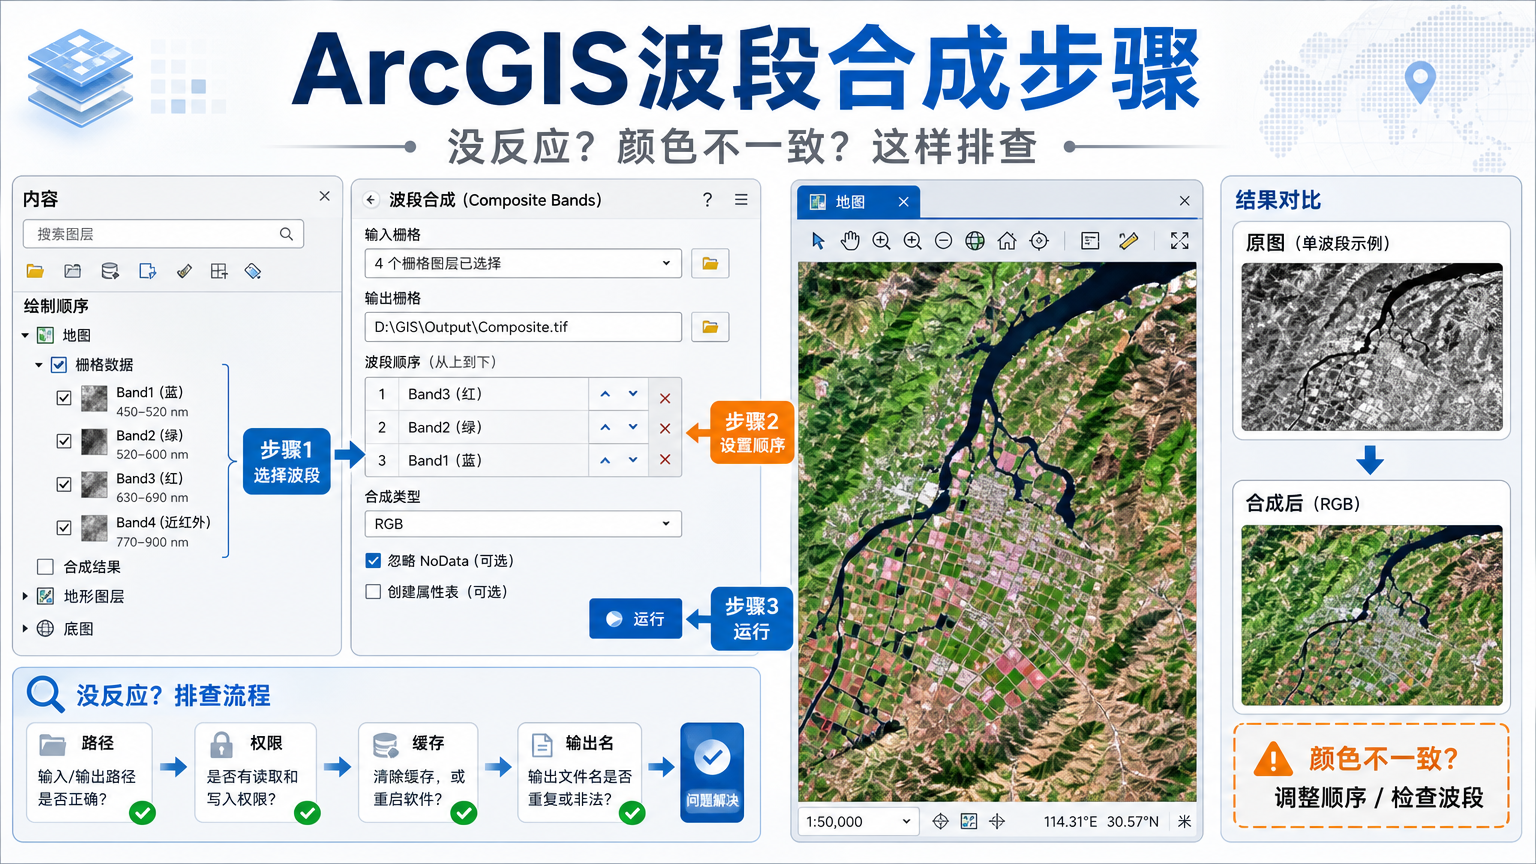The image size is (1536, 864).
Task: Click the yellow open-folder icon in the Contents toolbar
Action: coord(35,271)
